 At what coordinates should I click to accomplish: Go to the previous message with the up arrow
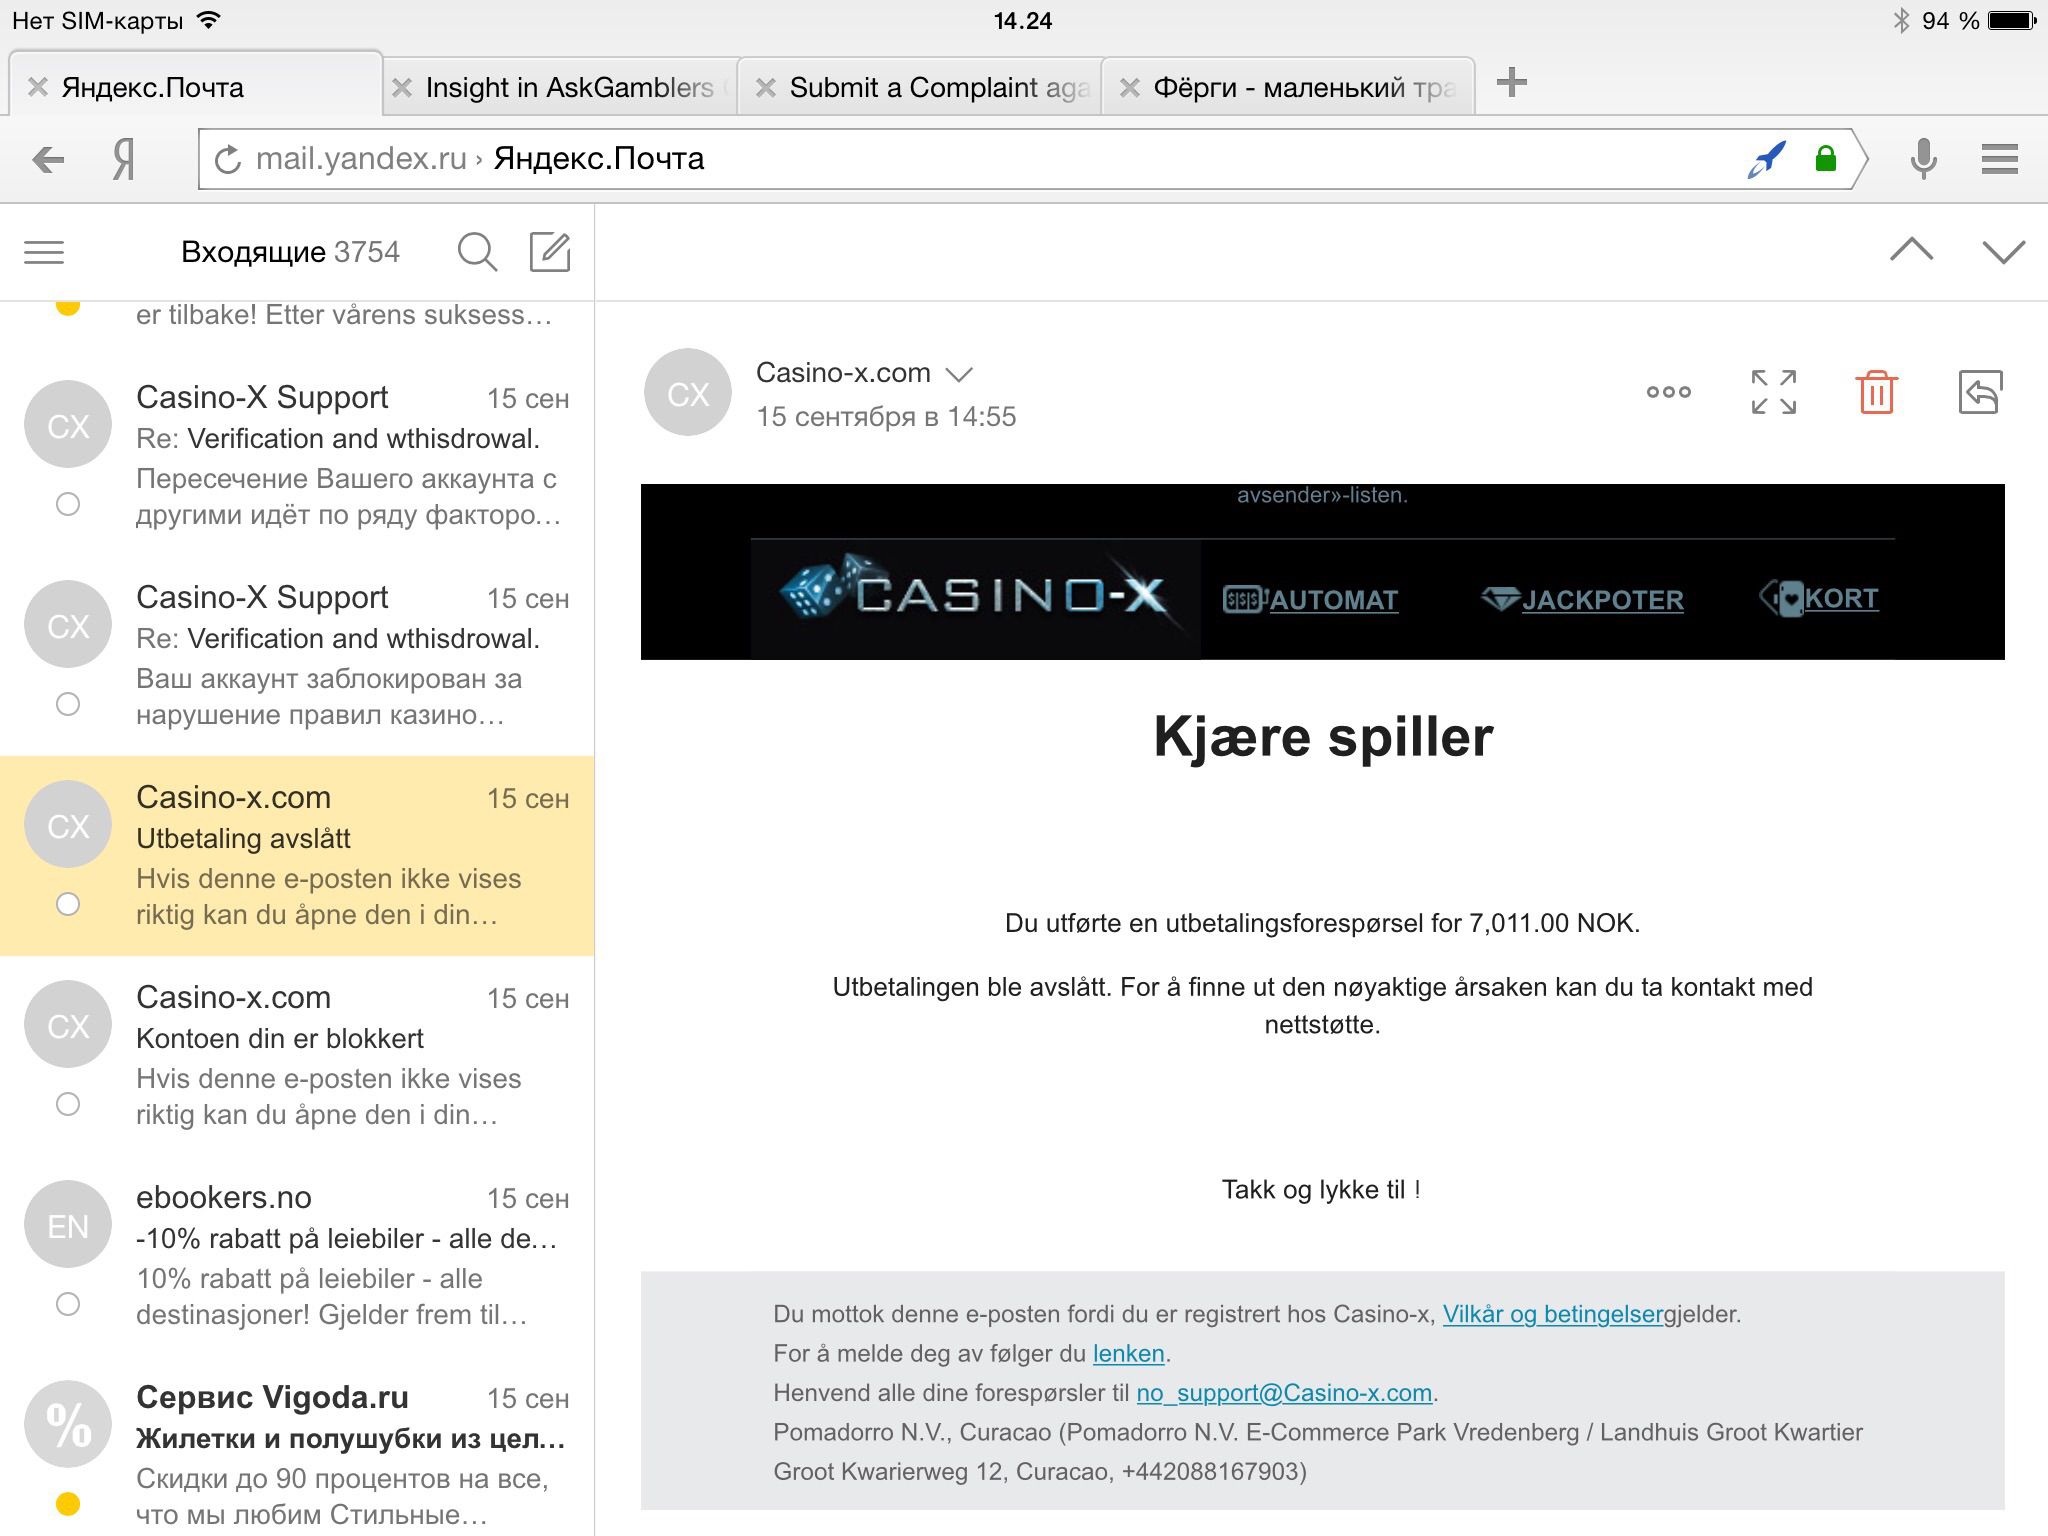[1911, 250]
